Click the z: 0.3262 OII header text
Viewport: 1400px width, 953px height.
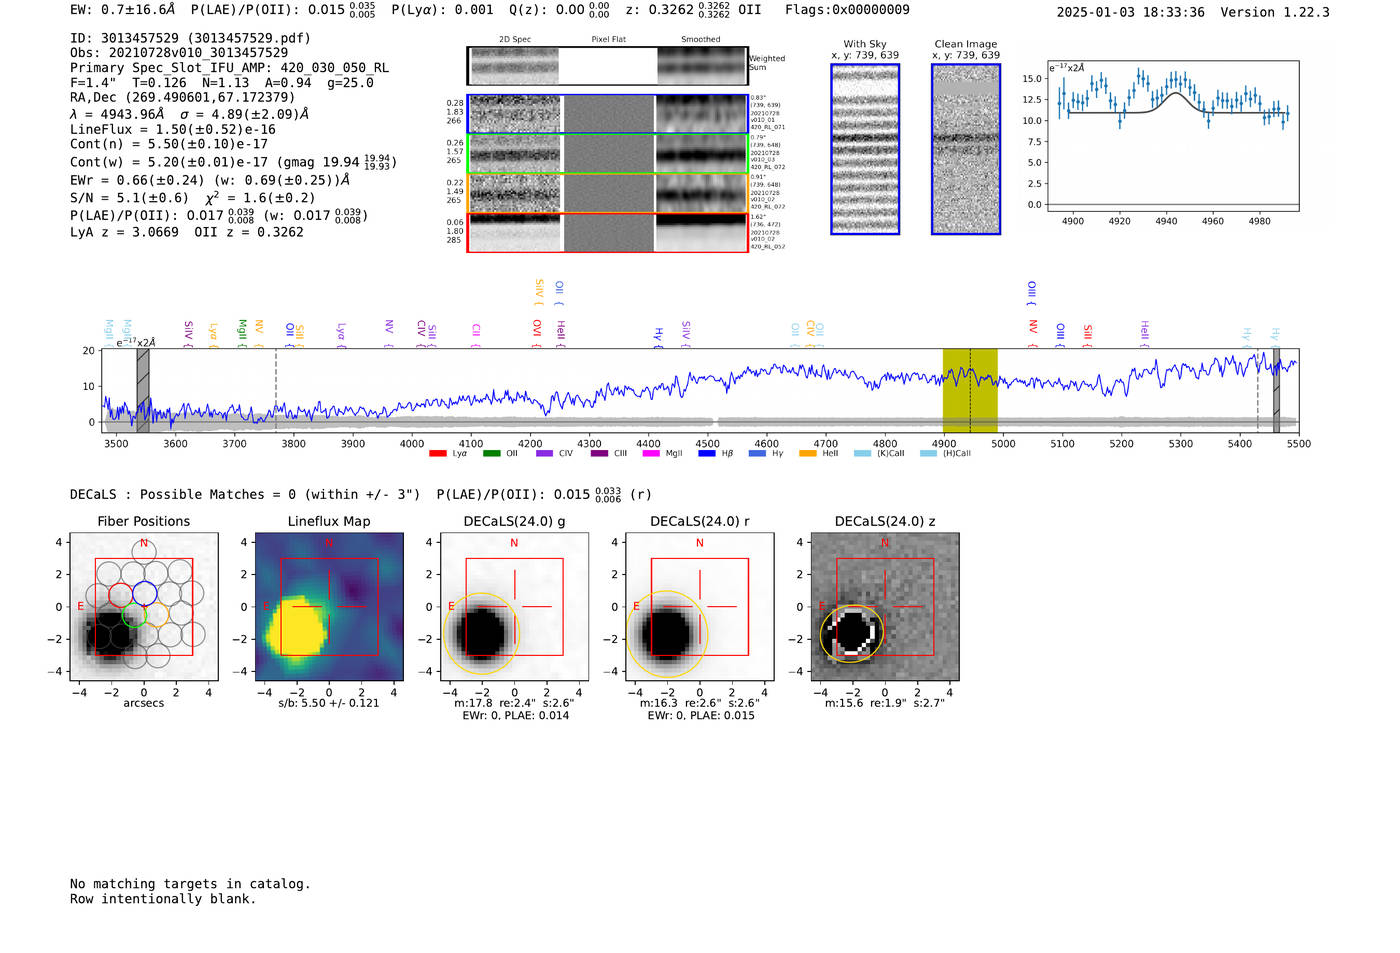click(693, 10)
